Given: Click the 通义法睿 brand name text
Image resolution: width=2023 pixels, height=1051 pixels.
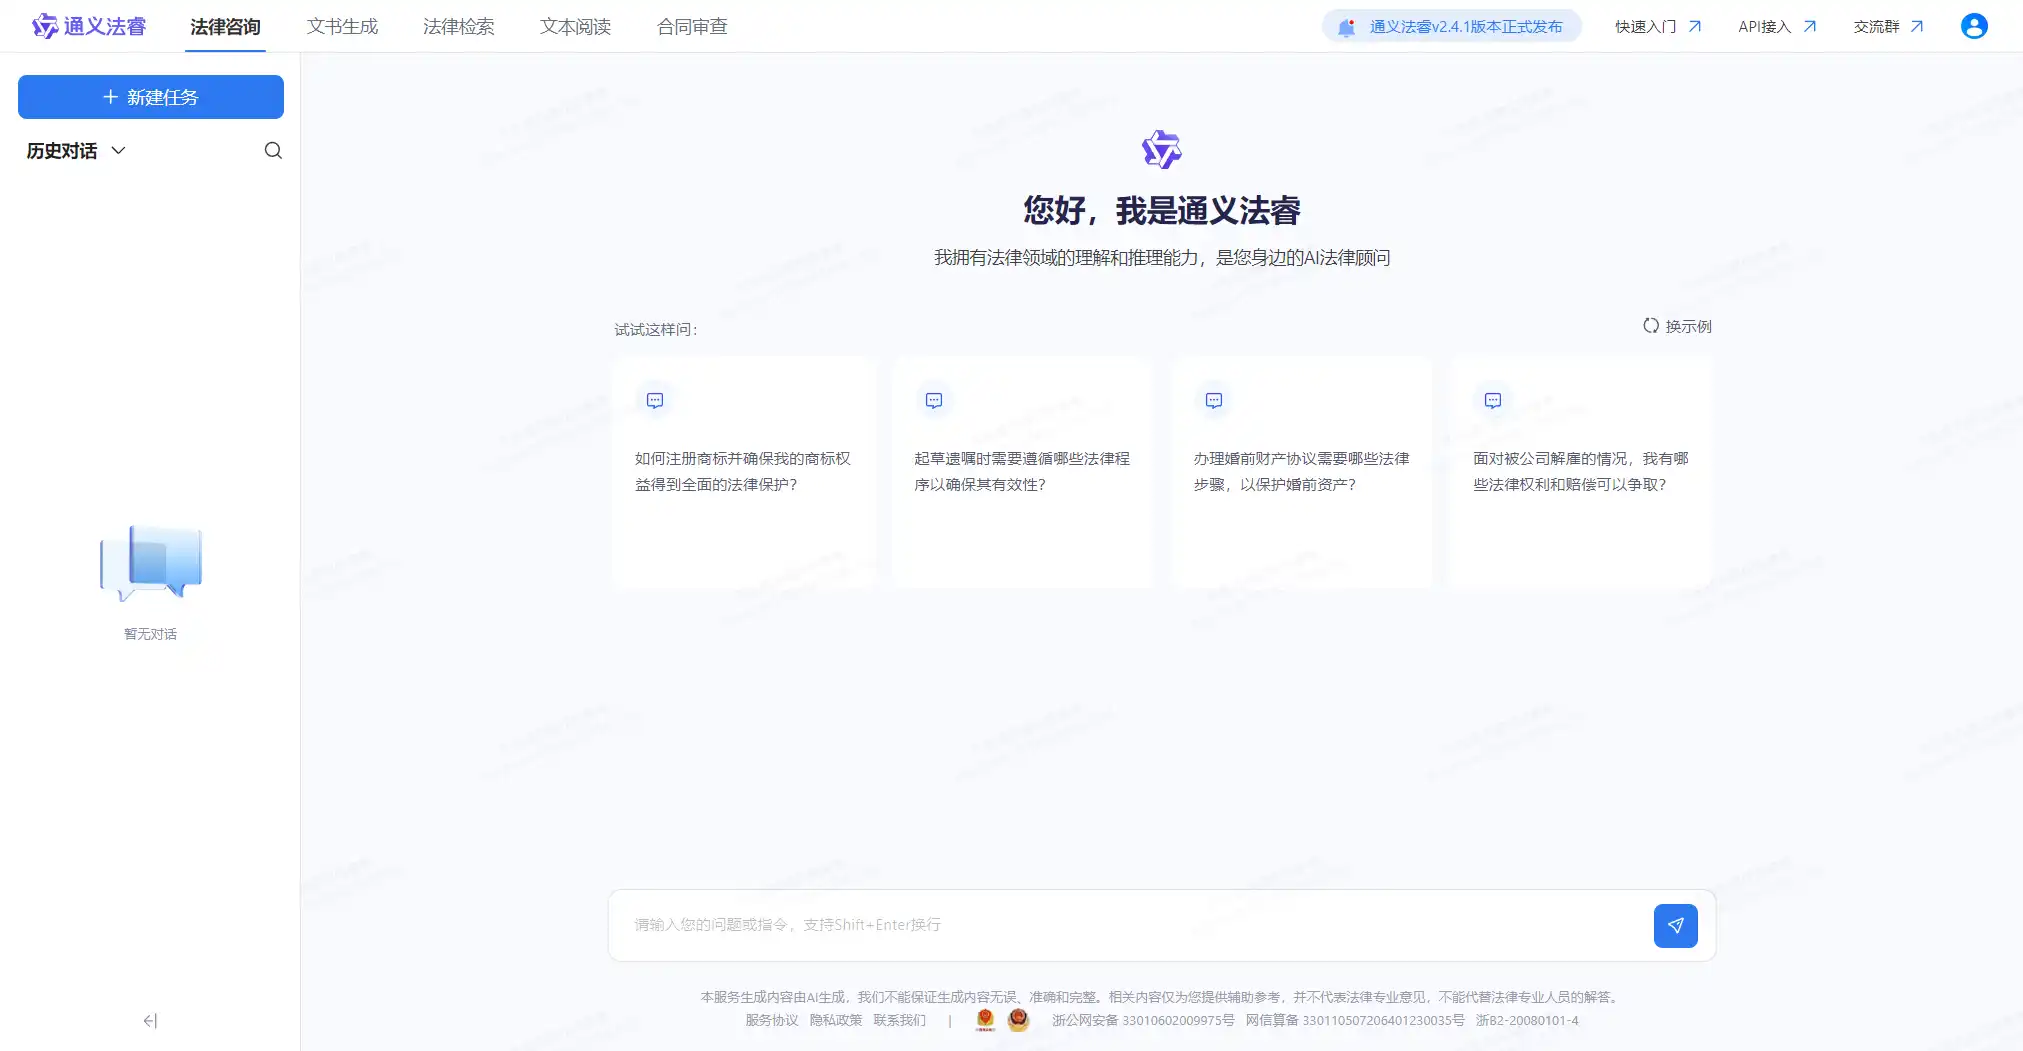Looking at the screenshot, I should (x=105, y=27).
